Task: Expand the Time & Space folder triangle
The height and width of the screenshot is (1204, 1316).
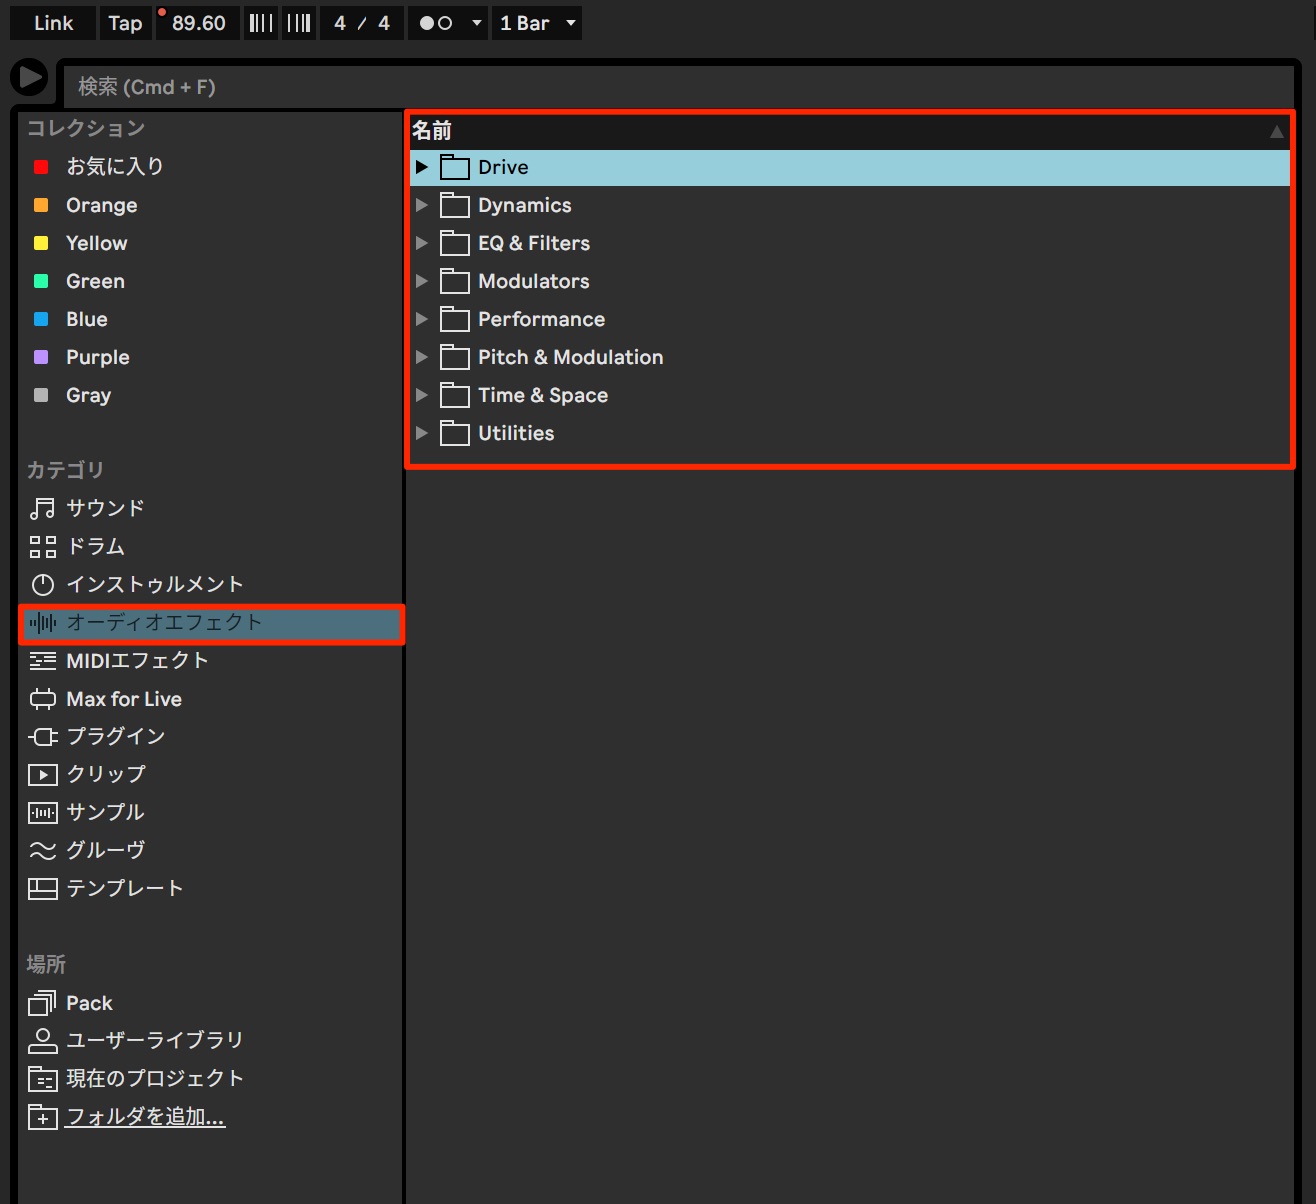Action: tap(422, 395)
